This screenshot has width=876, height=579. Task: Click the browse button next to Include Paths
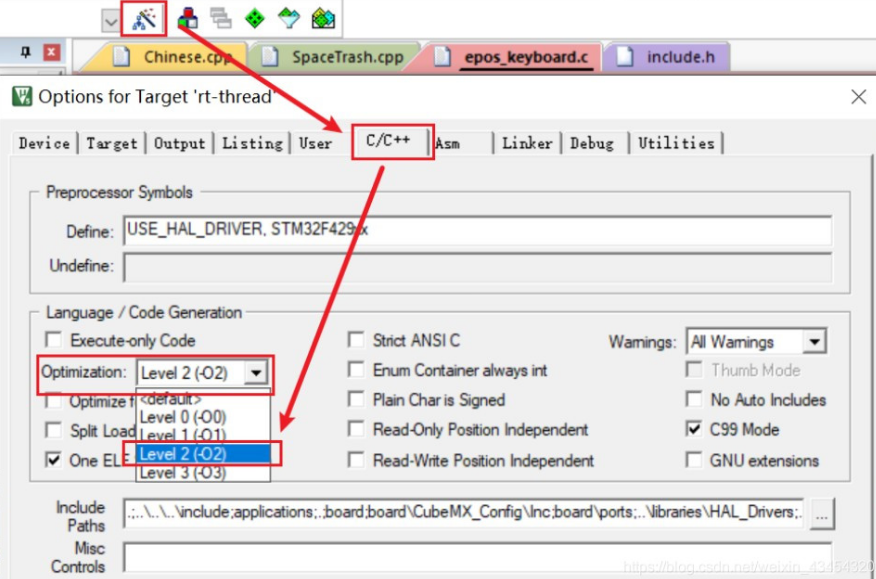tap(823, 515)
